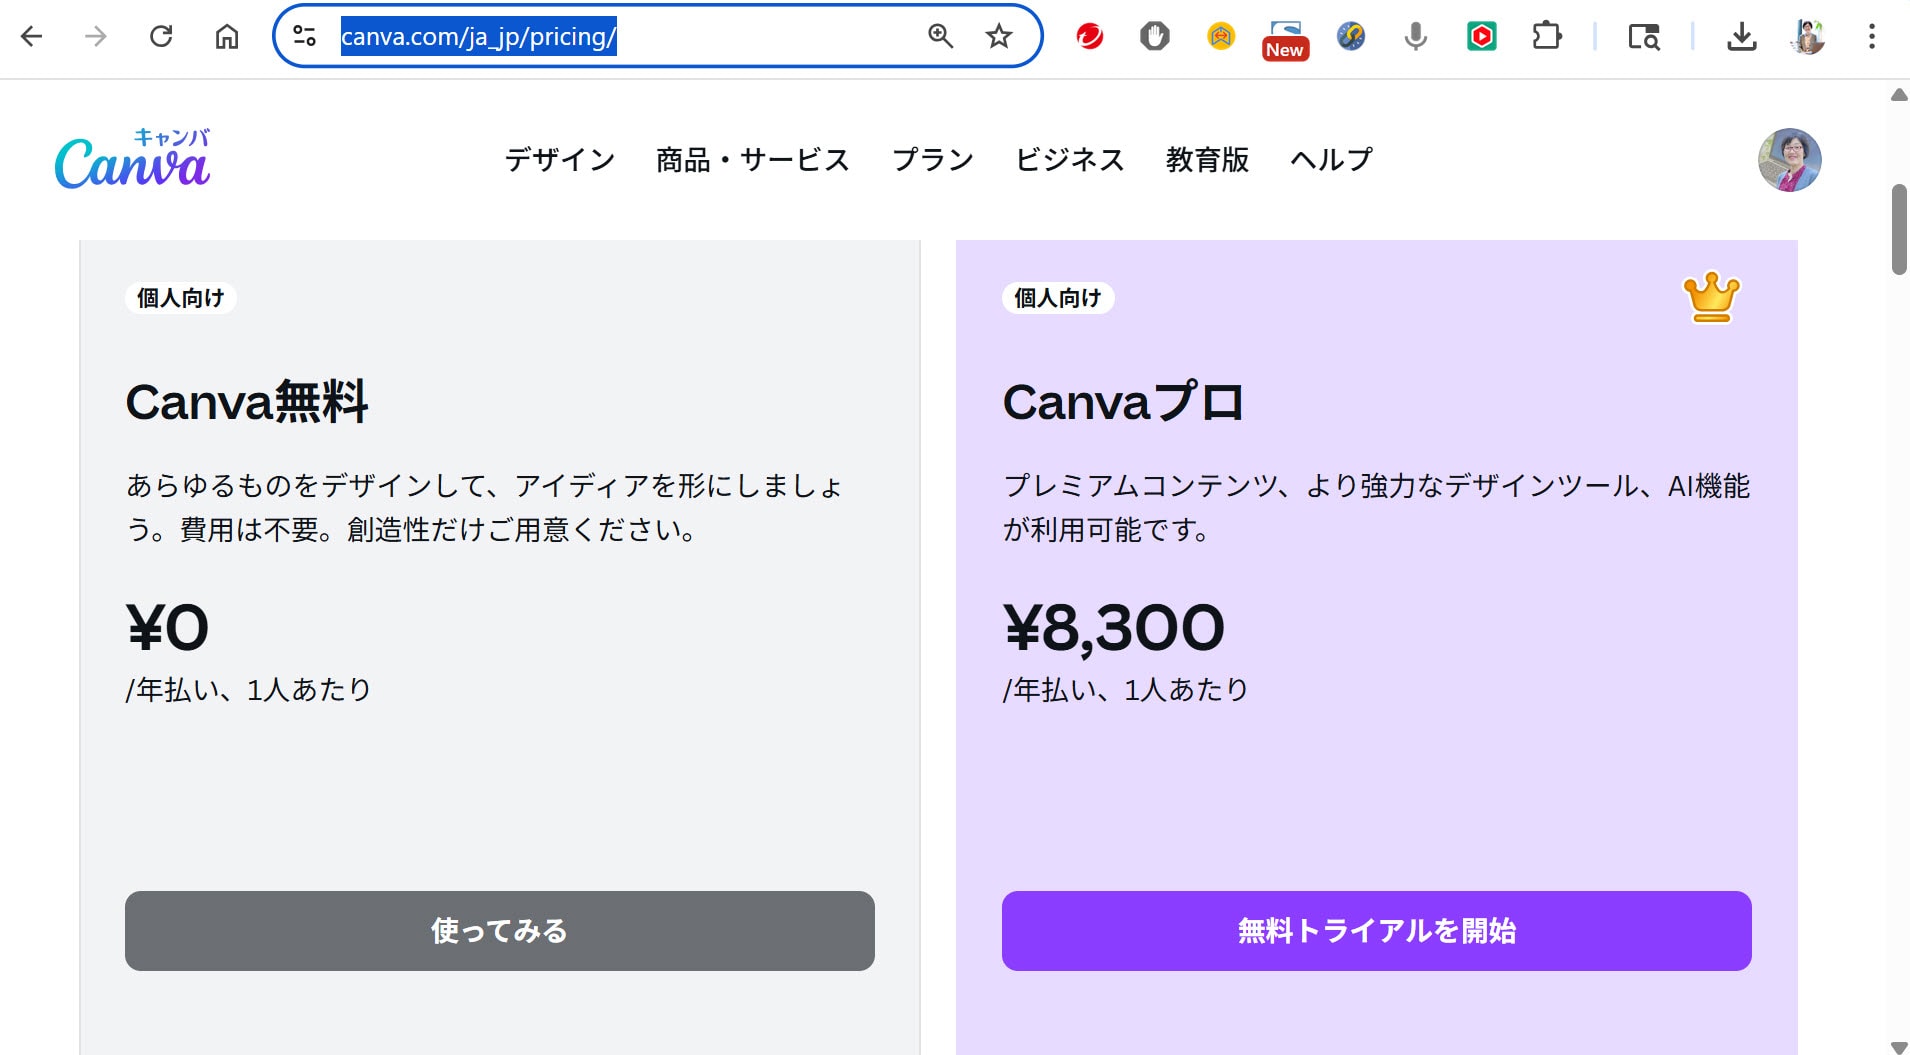Start the Pro trial with 無料トライアルを開始
This screenshot has width=1910, height=1055.
[x=1376, y=931]
